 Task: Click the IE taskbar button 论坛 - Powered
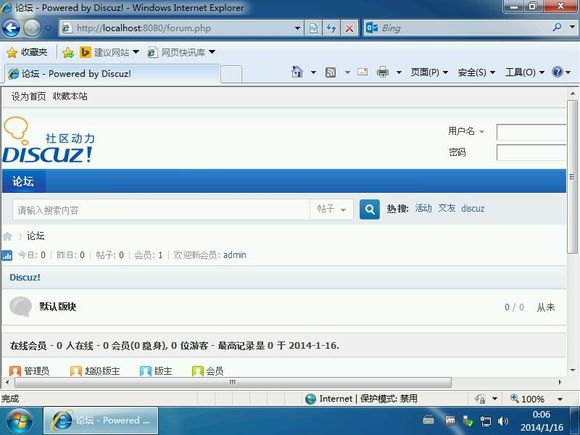coord(101,420)
